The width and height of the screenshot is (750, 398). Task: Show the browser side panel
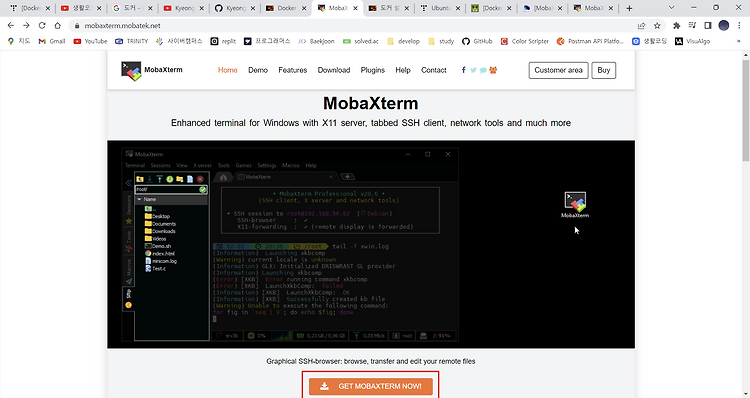point(708,25)
